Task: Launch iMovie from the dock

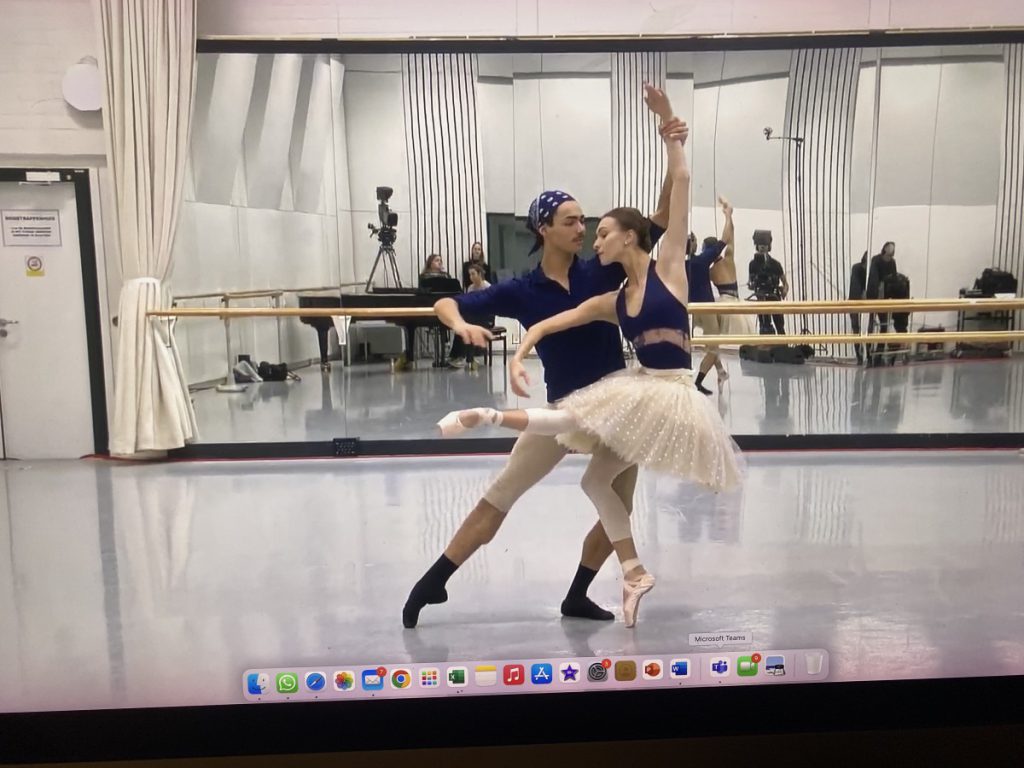Action: (x=569, y=673)
